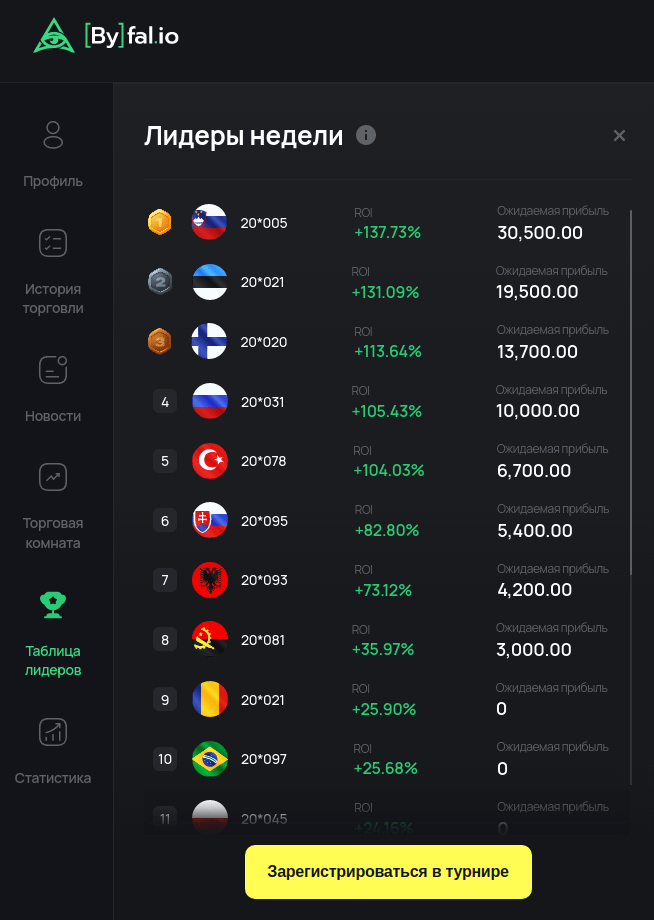Click the 30,500.00 expected profit value
The image size is (654, 920).
540,233
